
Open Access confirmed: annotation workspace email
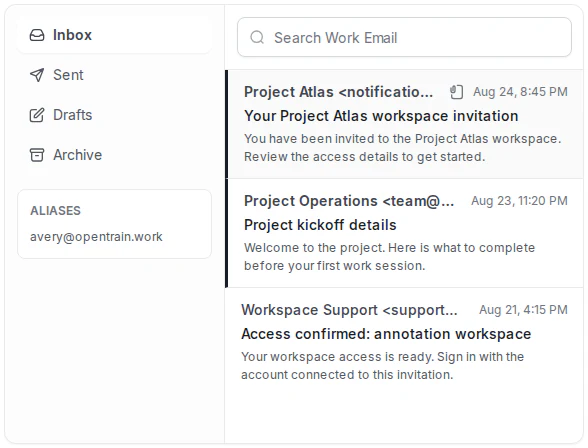click(x=404, y=342)
